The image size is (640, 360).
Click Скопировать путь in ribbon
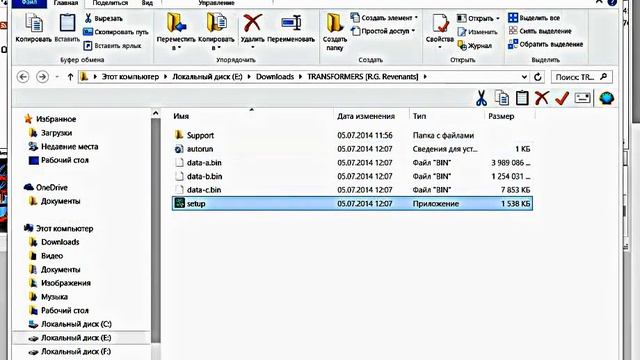[116, 32]
